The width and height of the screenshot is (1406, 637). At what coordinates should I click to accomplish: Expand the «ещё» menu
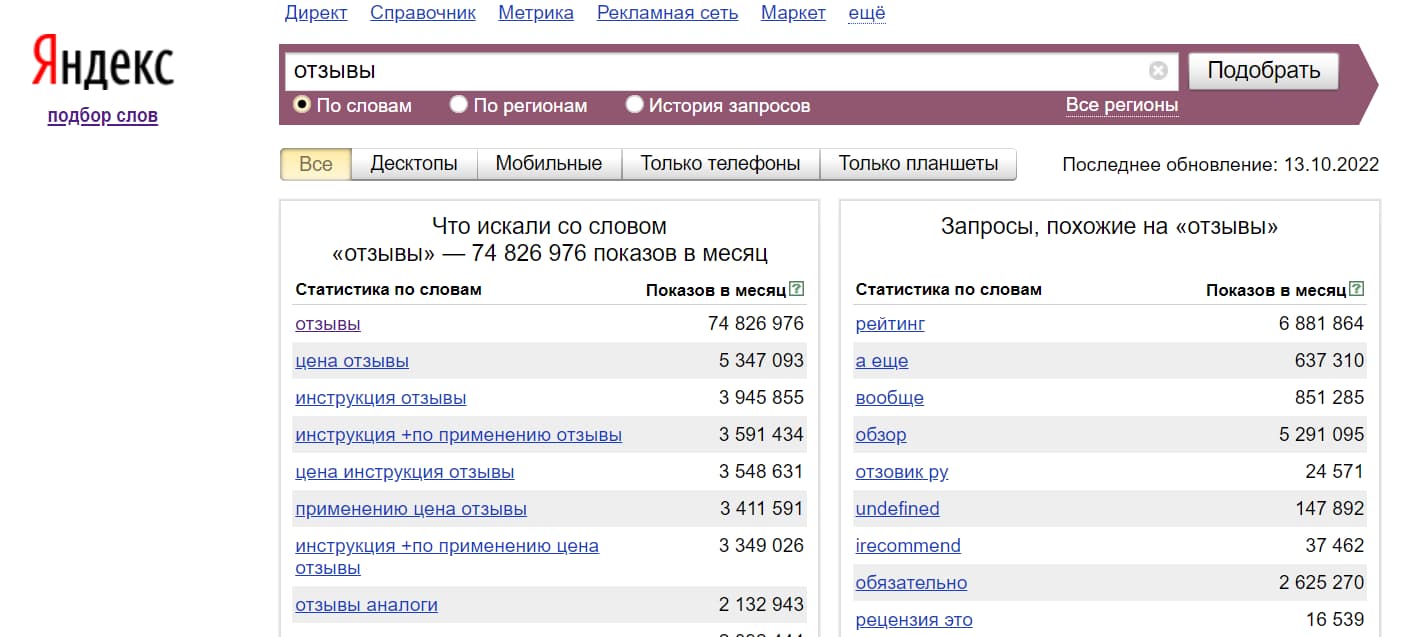pyautogui.click(x=866, y=12)
